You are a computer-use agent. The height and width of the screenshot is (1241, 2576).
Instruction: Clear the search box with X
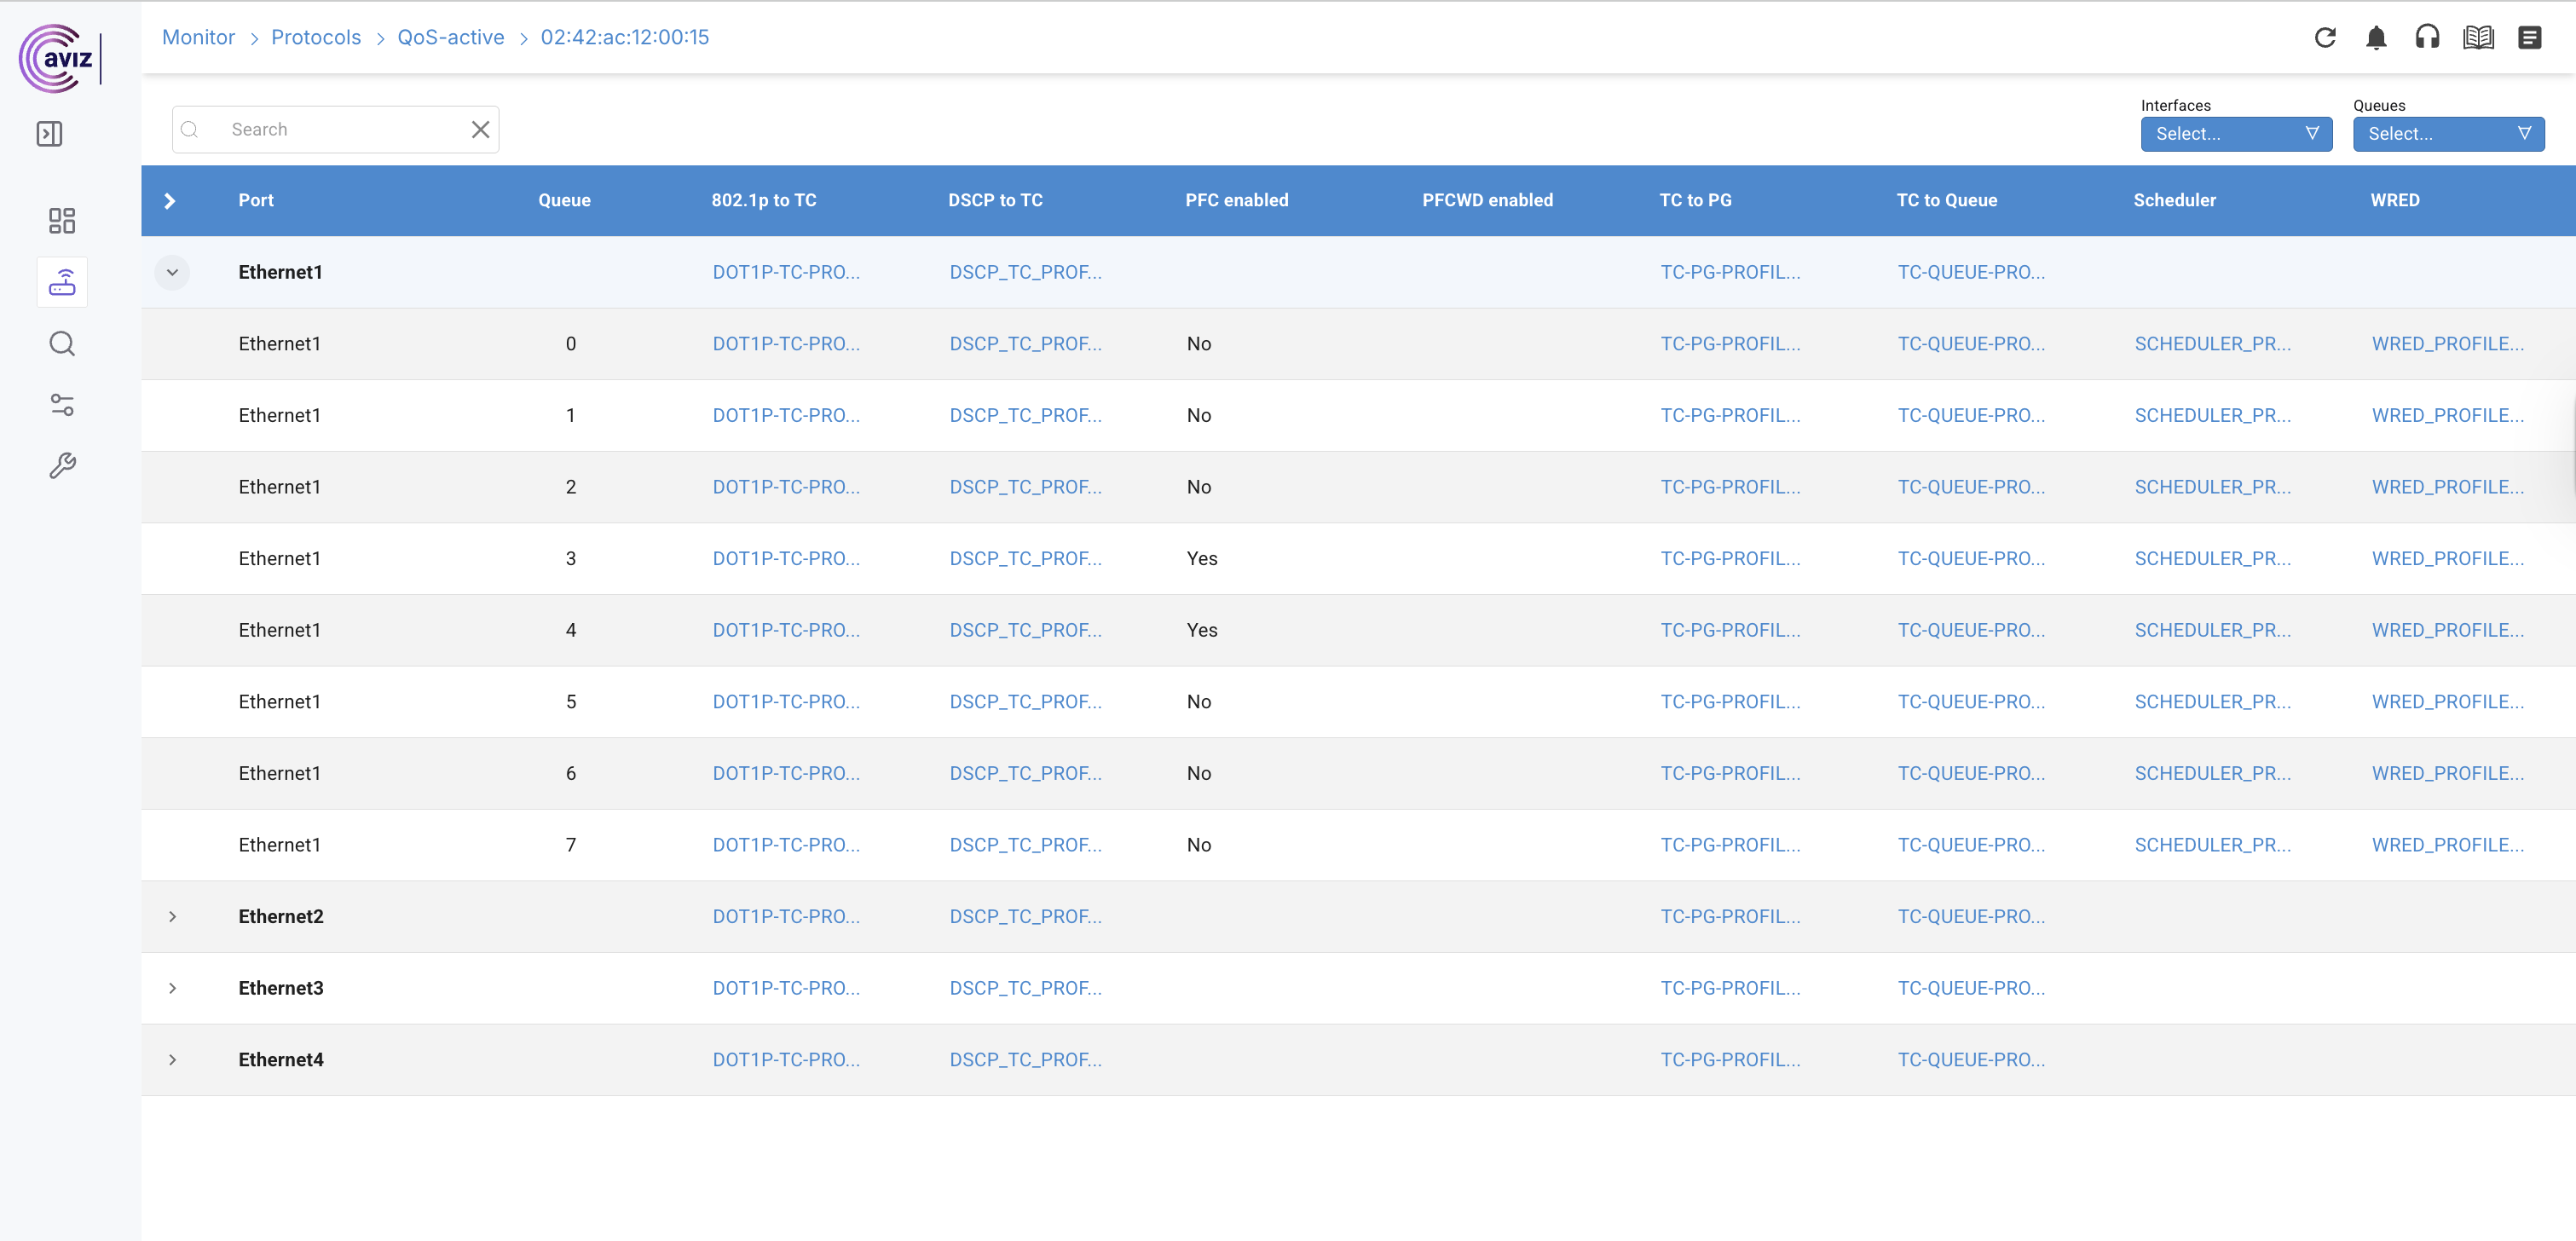pyautogui.click(x=480, y=130)
